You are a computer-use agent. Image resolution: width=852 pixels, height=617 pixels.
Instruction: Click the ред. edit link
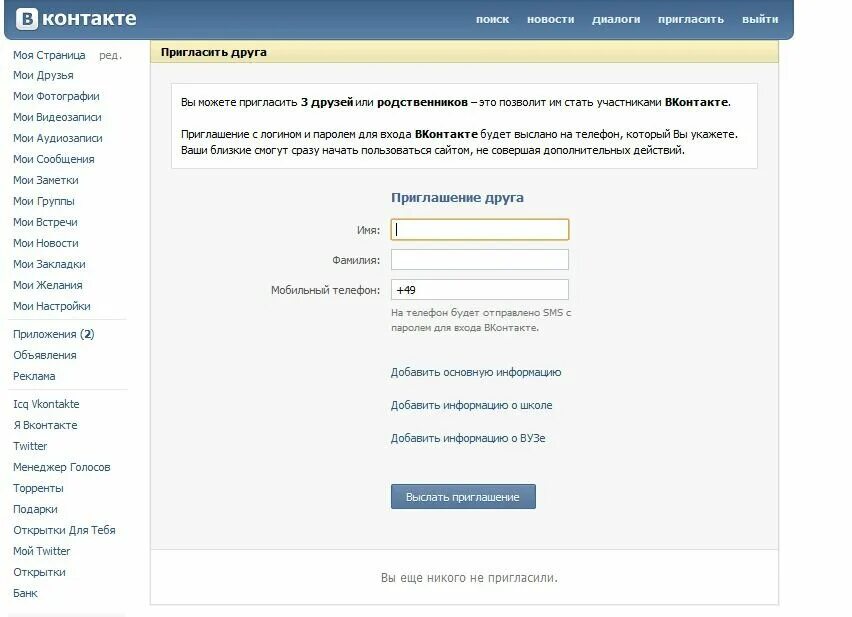point(110,55)
